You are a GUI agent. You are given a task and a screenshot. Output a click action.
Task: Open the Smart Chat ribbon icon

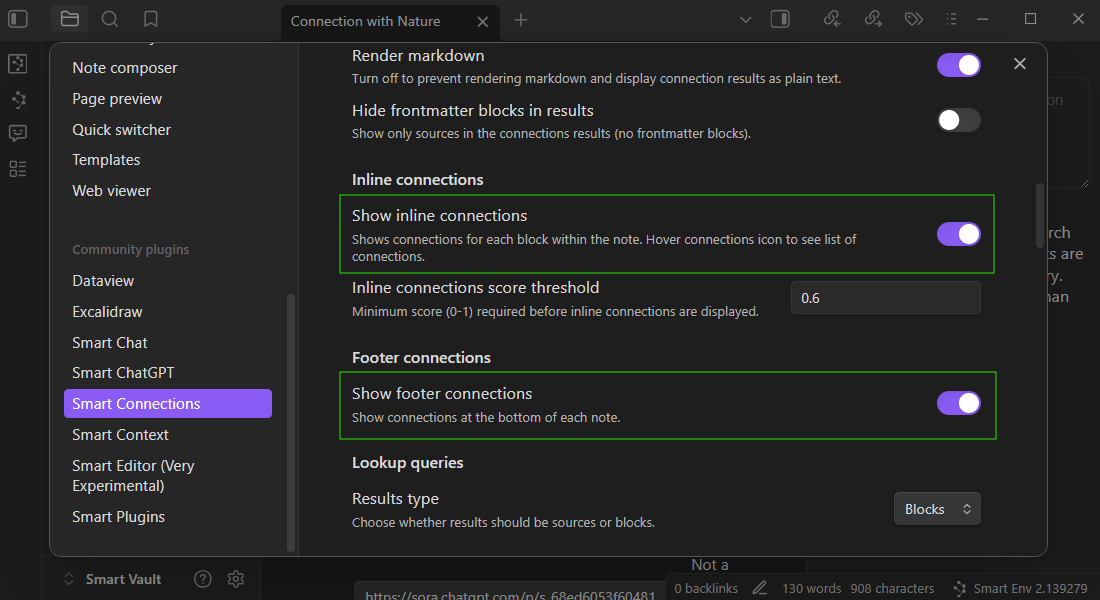coord(17,133)
